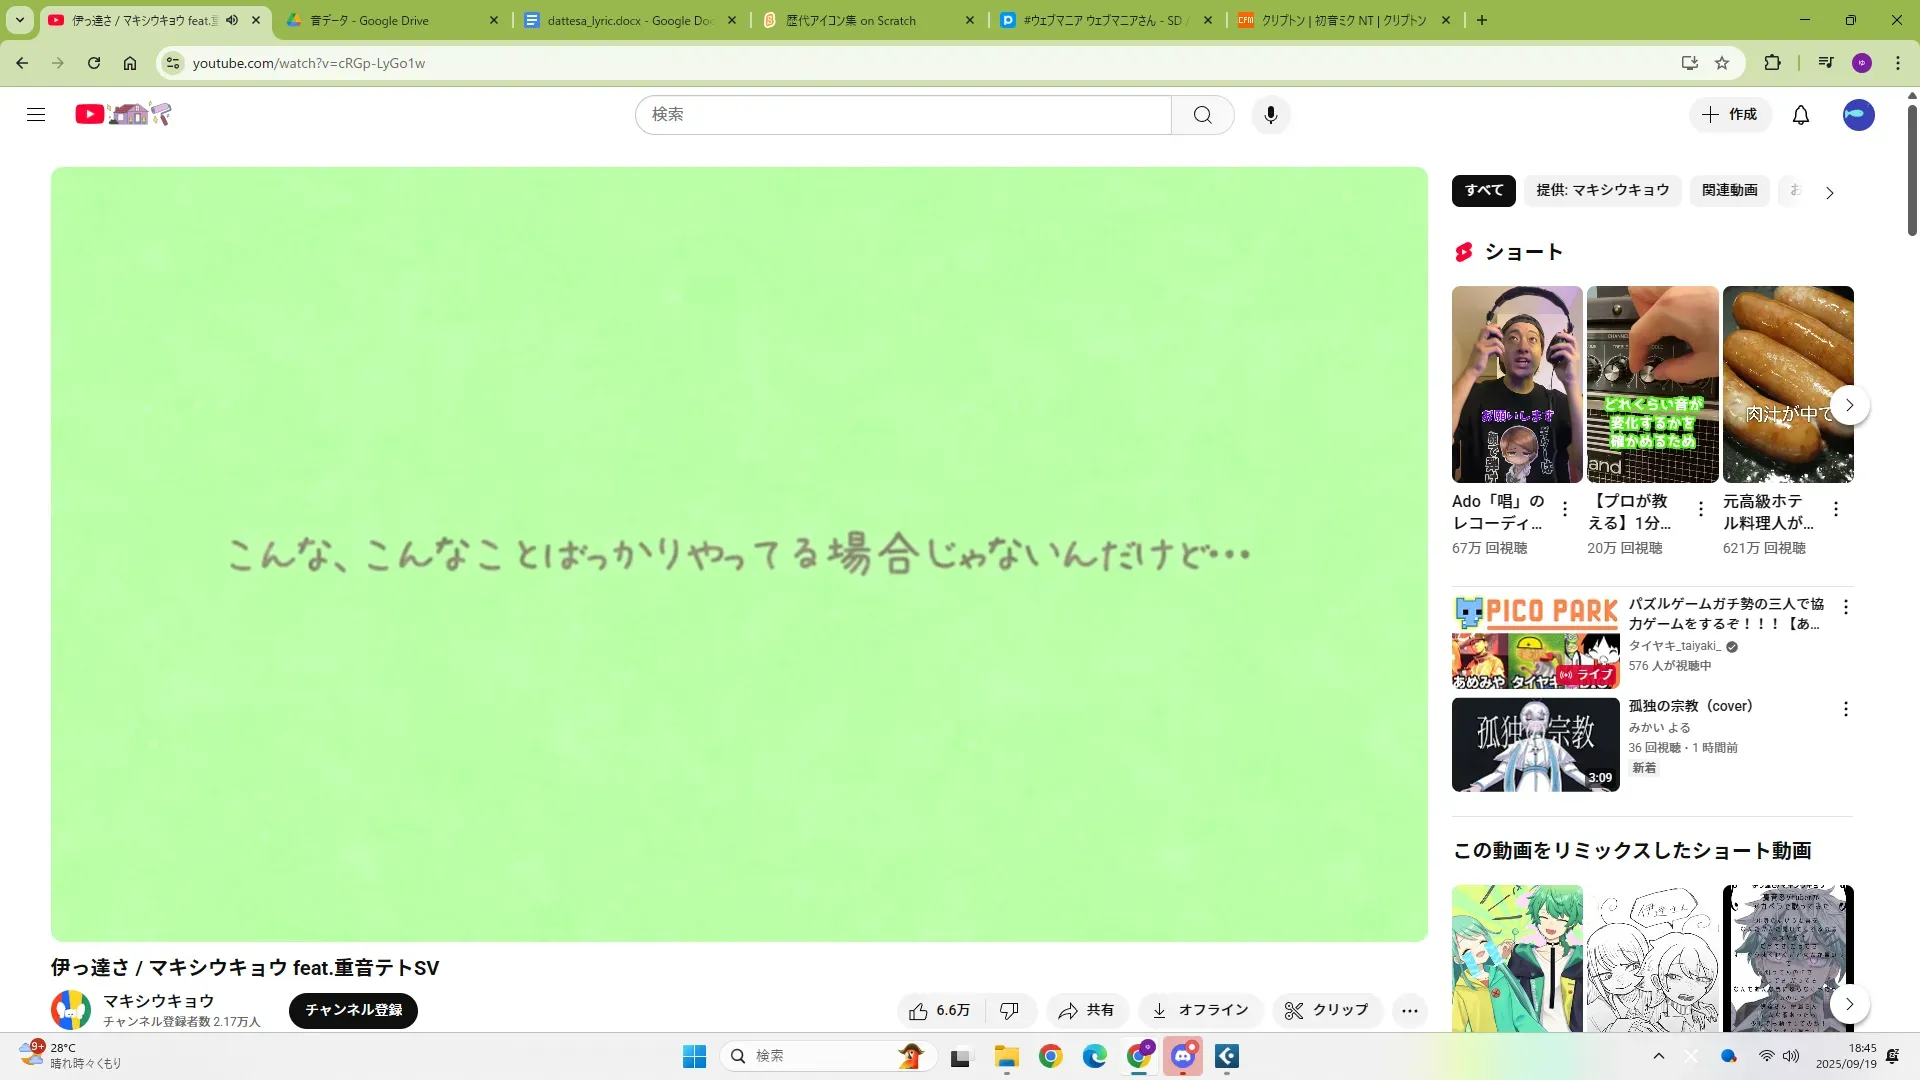Select the 関連動画 filter chip
The width and height of the screenshot is (1920, 1080).
pyautogui.click(x=1729, y=190)
